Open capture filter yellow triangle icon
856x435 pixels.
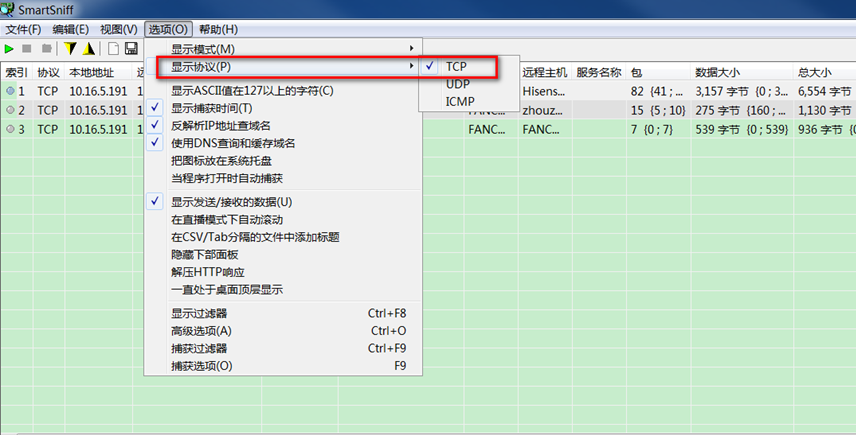tap(89, 49)
